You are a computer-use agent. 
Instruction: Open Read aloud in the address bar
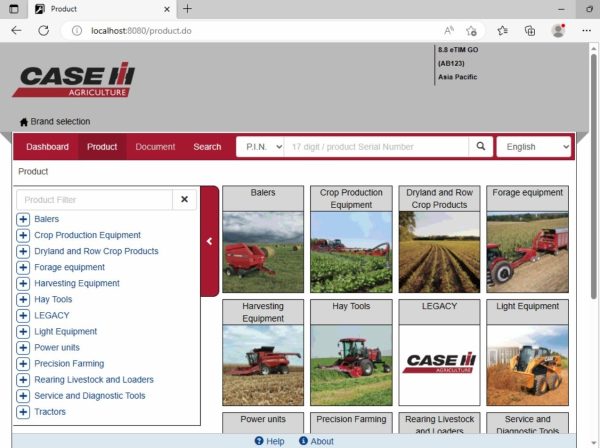(449, 31)
